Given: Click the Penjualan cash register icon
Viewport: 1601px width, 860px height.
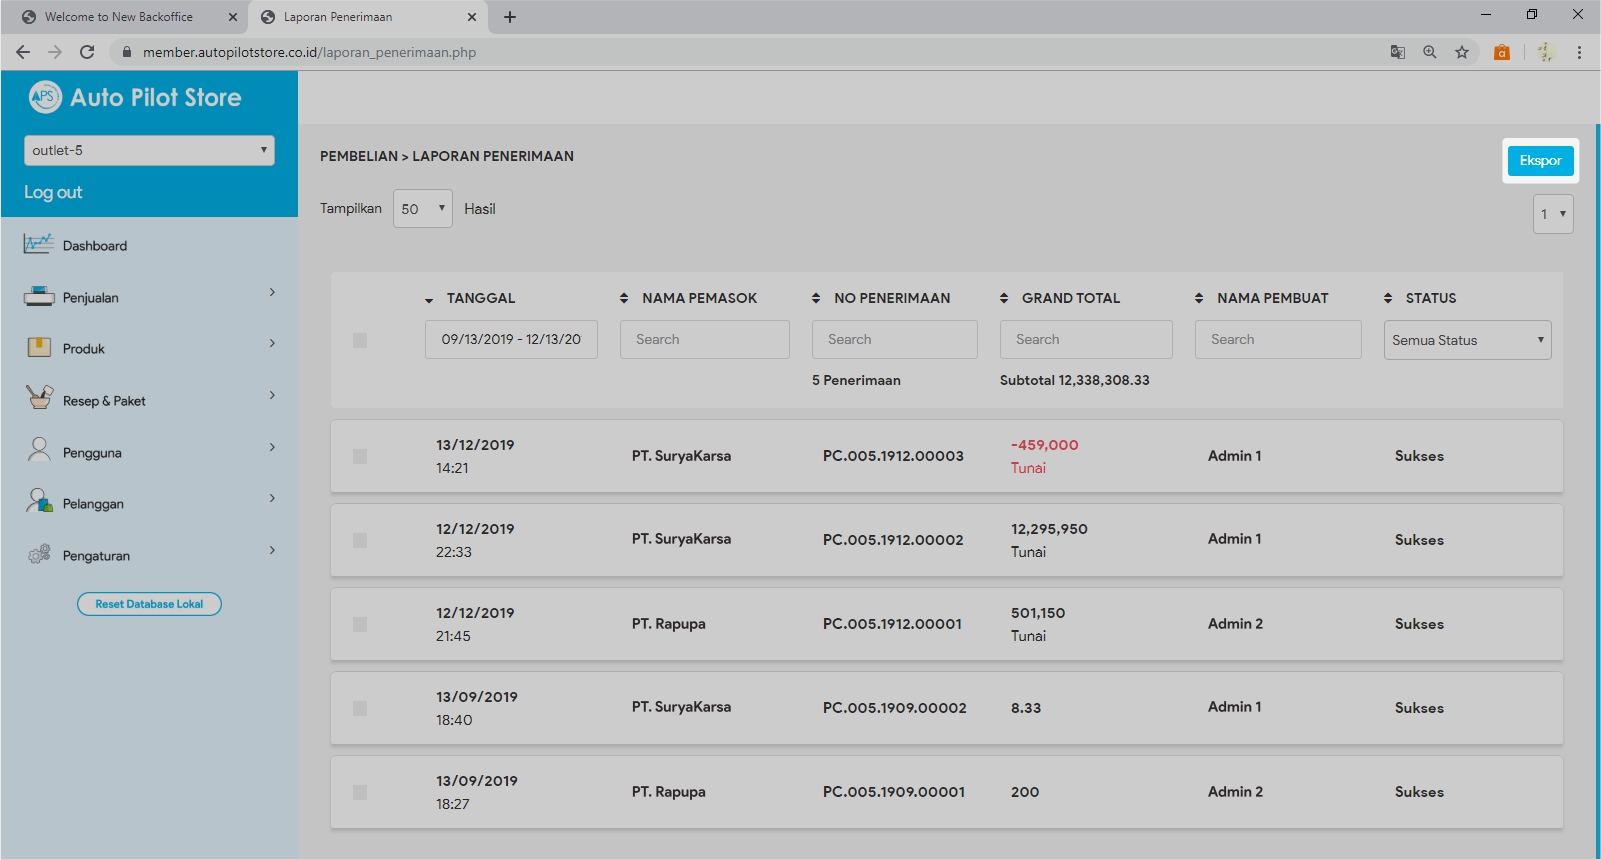Looking at the screenshot, I should (x=39, y=296).
